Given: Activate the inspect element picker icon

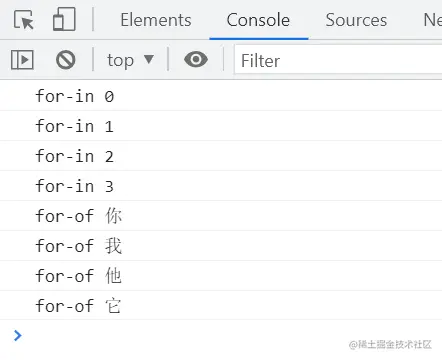Looking at the screenshot, I should tap(24, 20).
